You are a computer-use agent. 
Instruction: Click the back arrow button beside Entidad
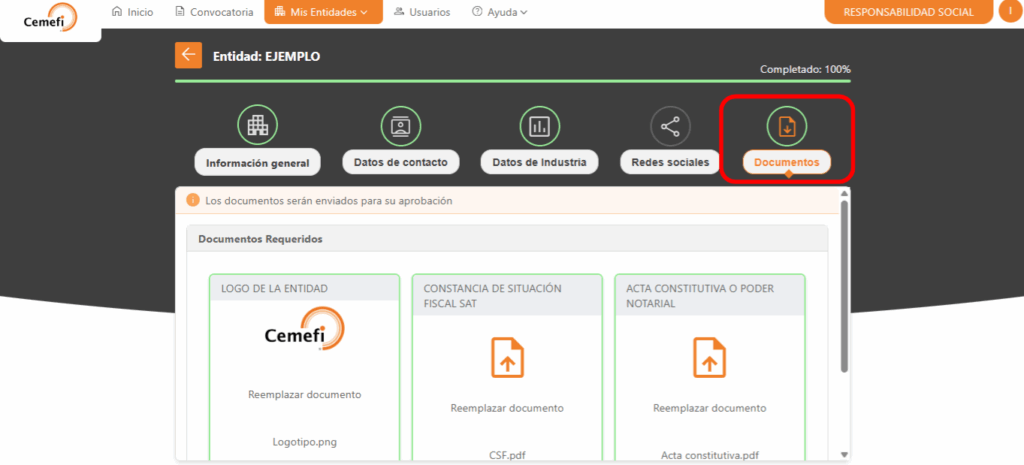pyautogui.click(x=187, y=56)
